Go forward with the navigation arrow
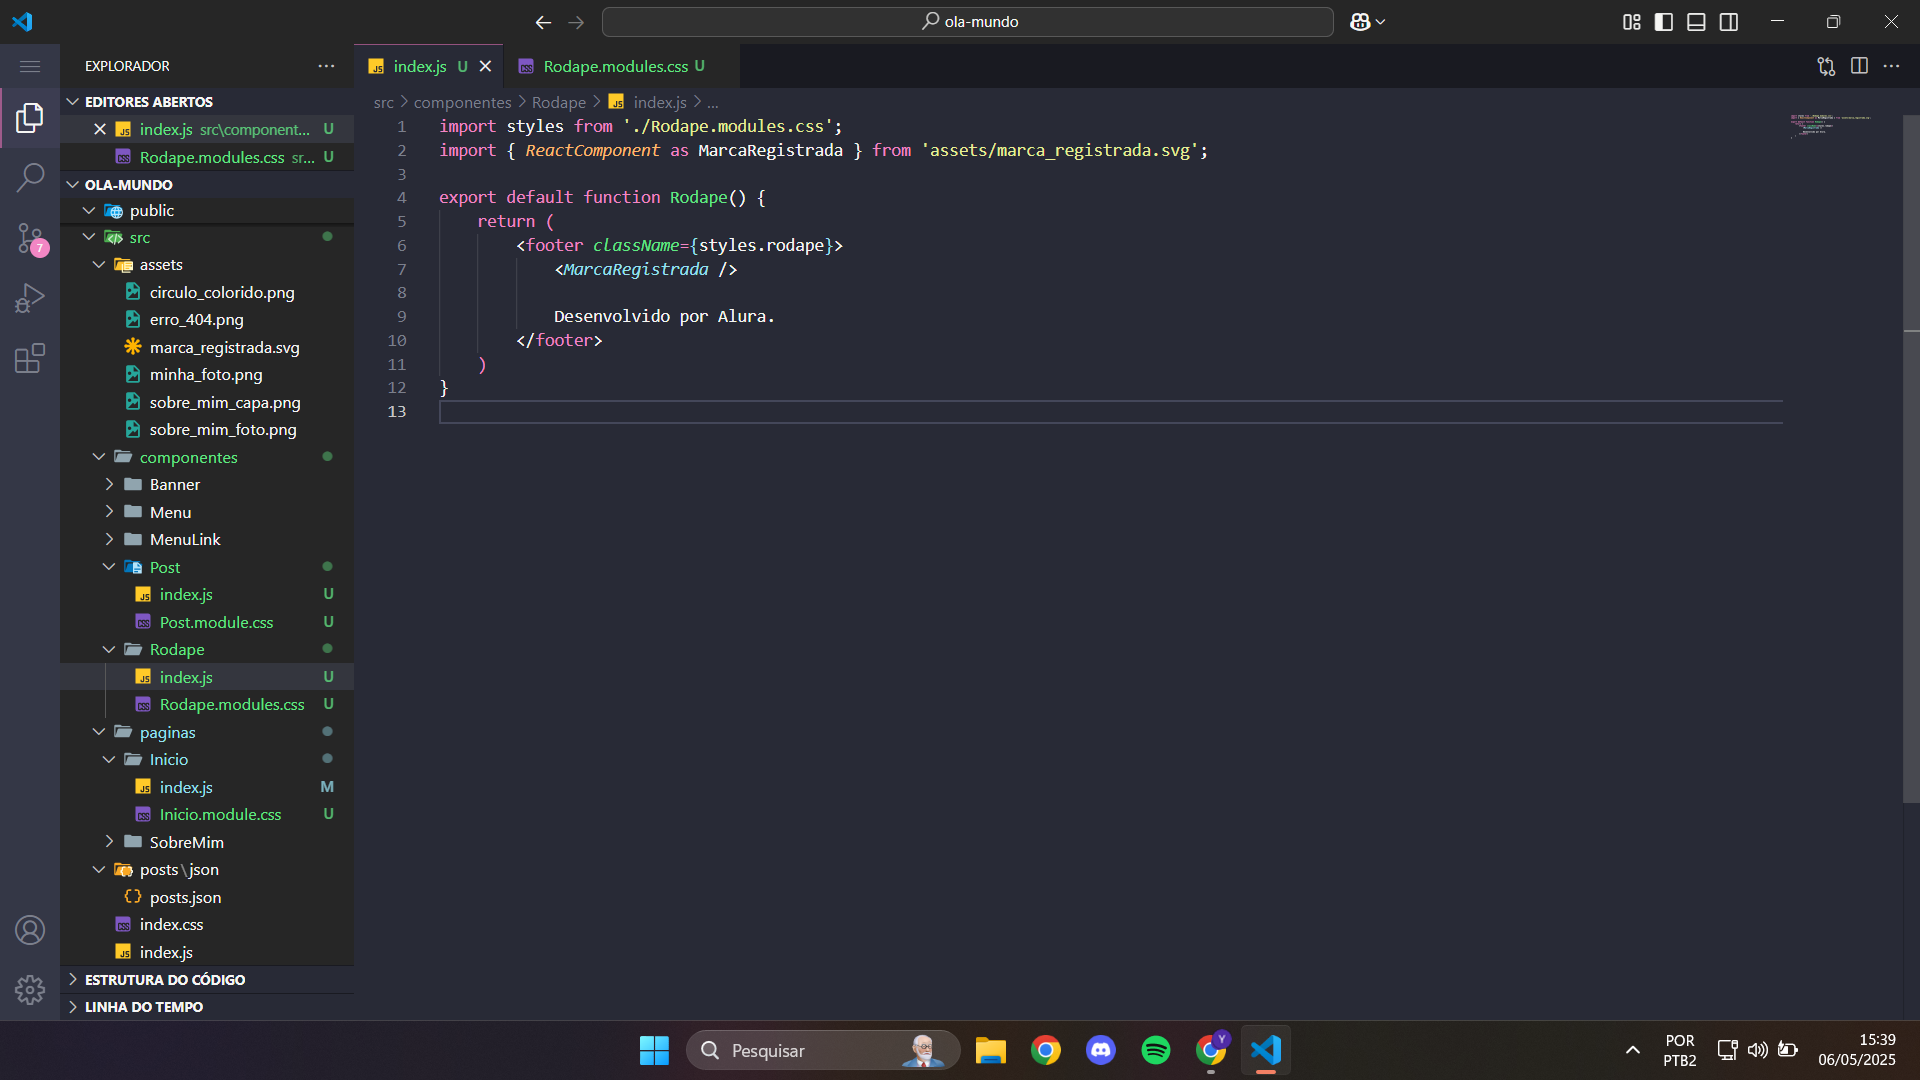The image size is (1920, 1080). pyautogui.click(x=576, y=22)
